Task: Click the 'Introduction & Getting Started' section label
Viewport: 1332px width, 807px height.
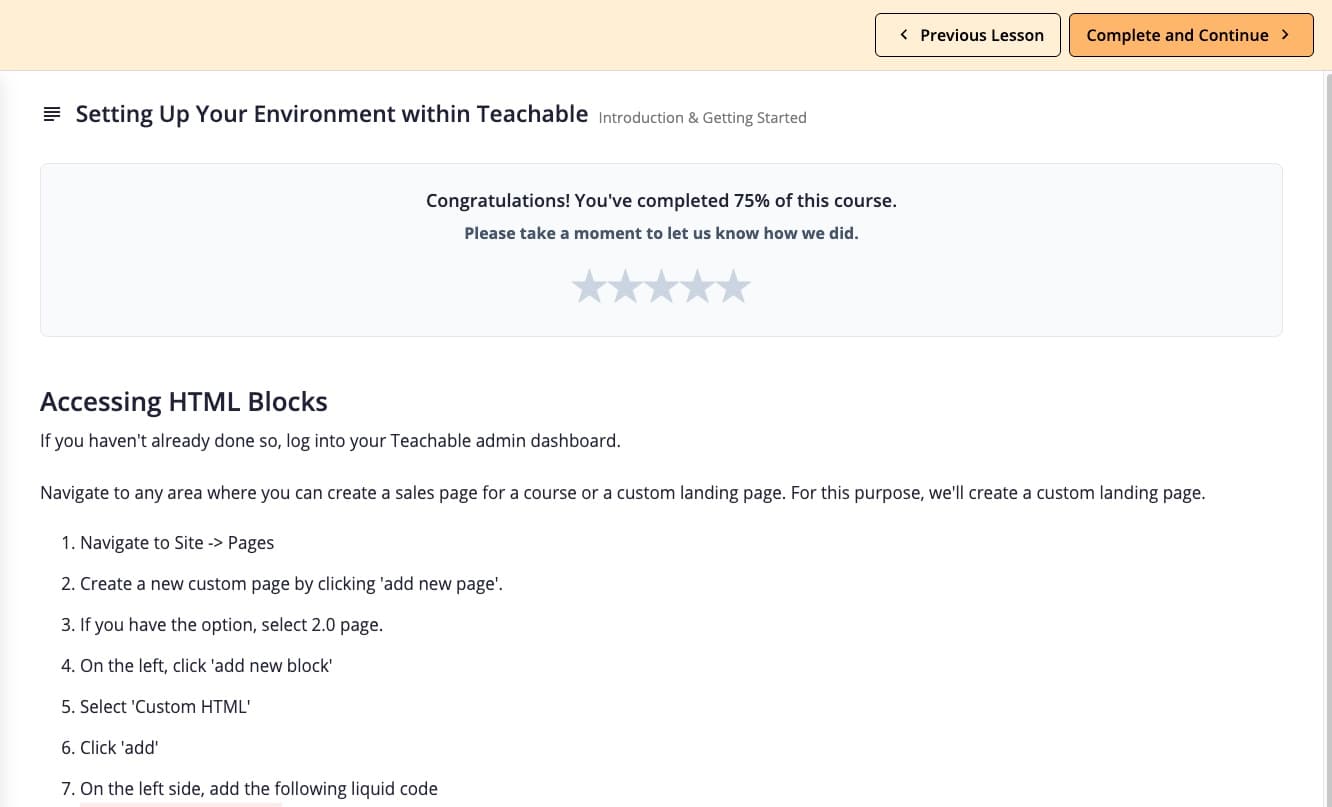Action: [x=702, y=118]
